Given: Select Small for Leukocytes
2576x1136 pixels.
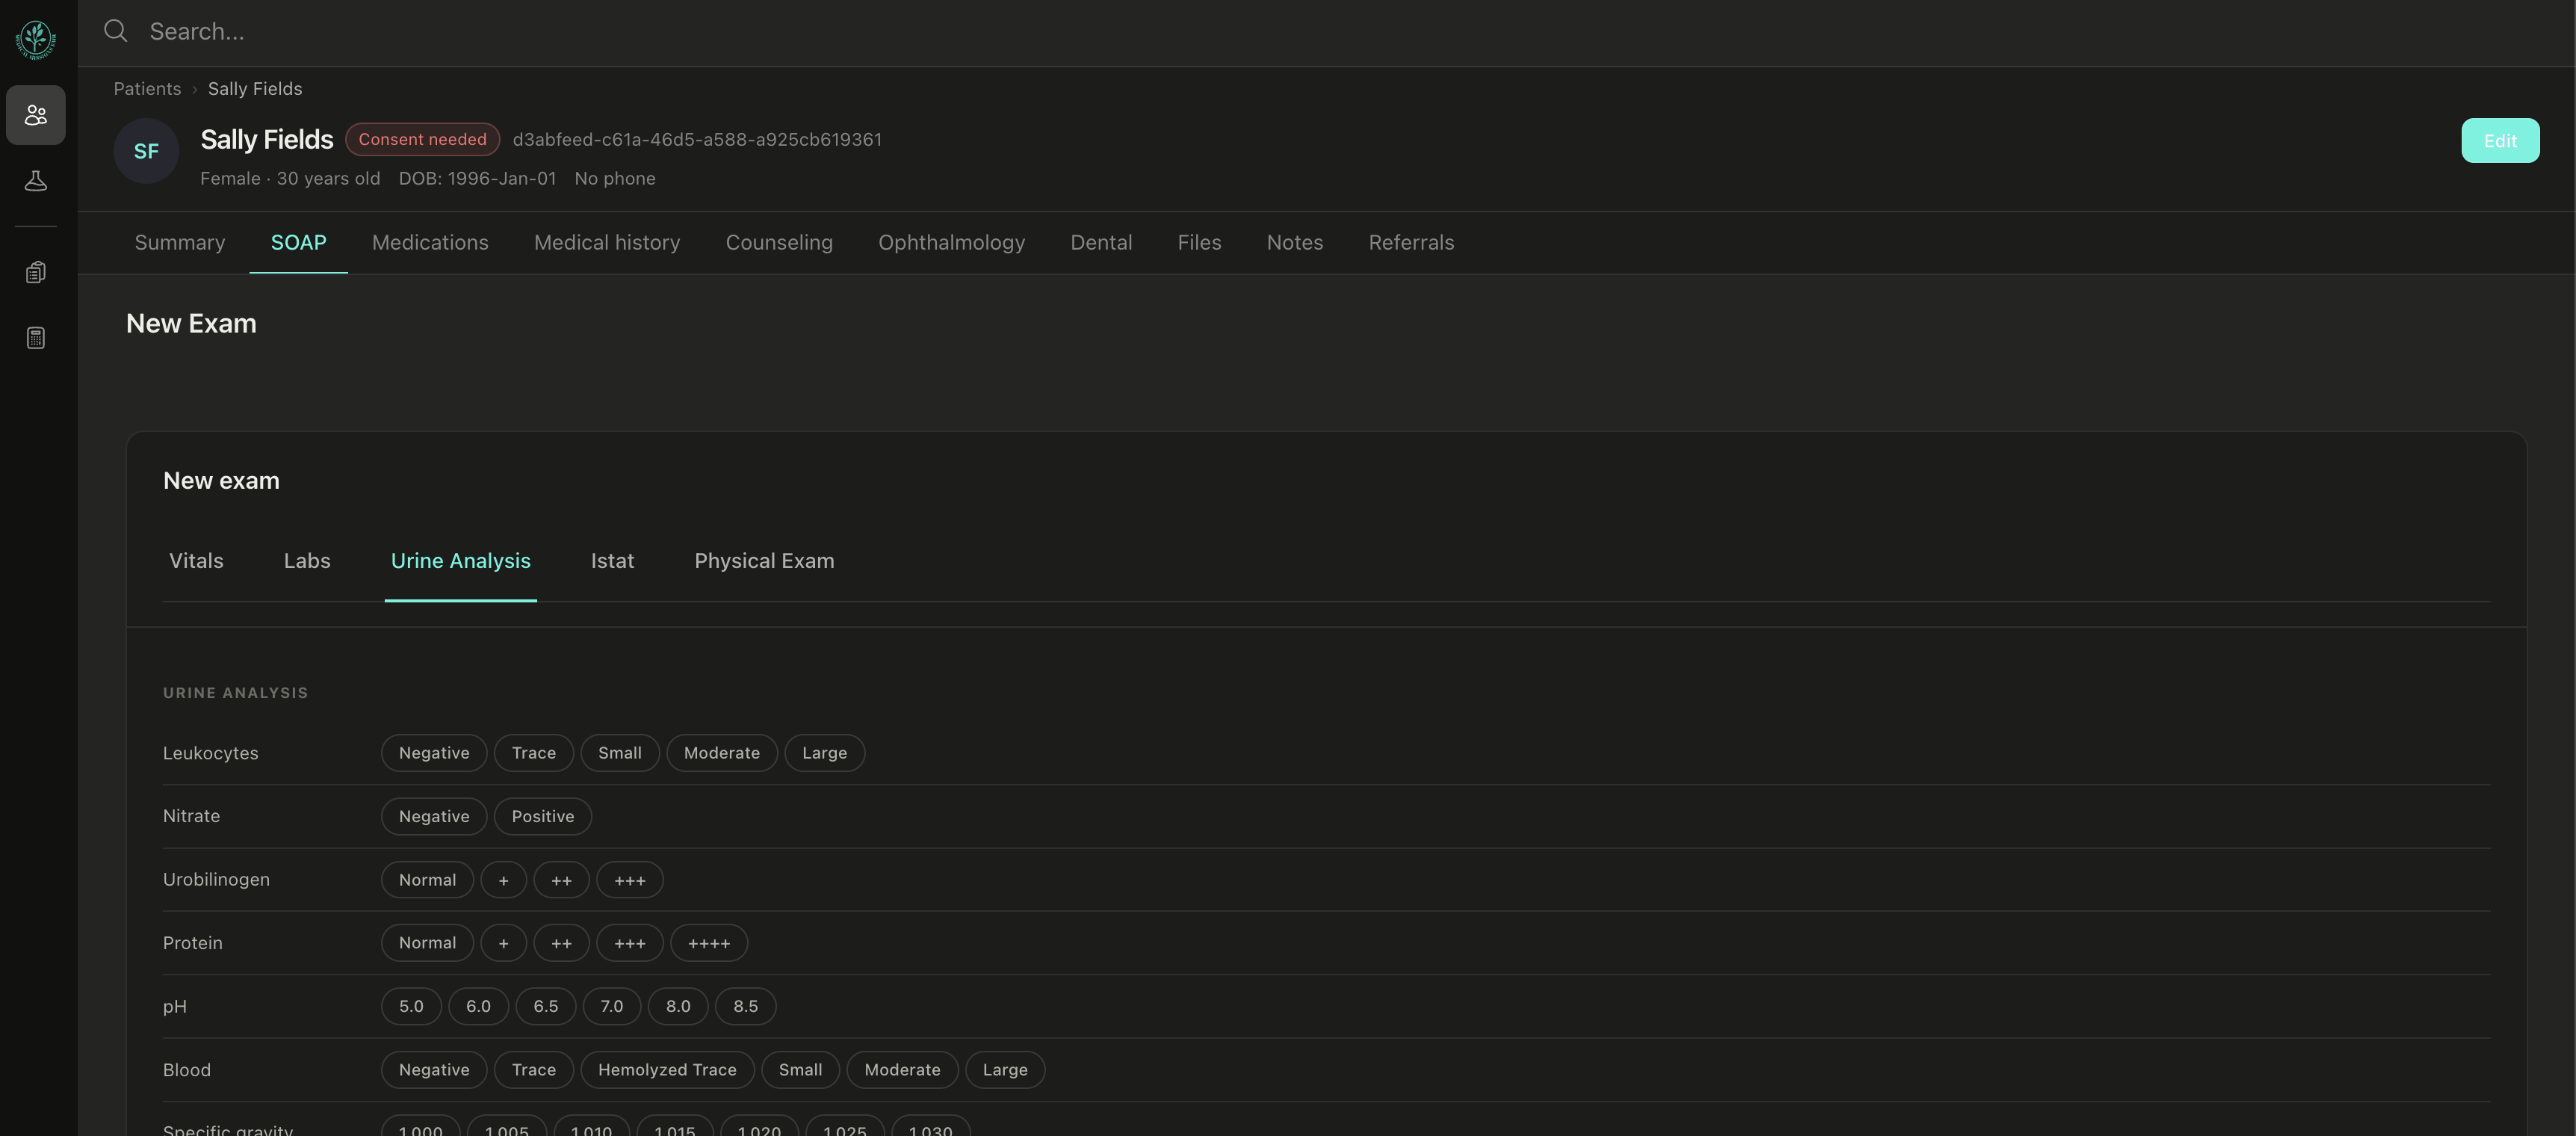Looking at the screenshot, I should (620, 753).
